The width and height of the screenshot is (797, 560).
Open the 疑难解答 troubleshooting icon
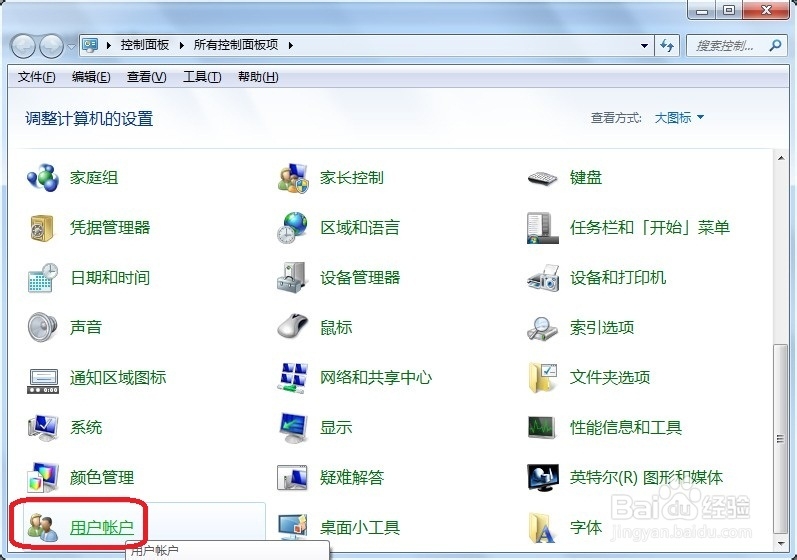(x=292, y=478)
